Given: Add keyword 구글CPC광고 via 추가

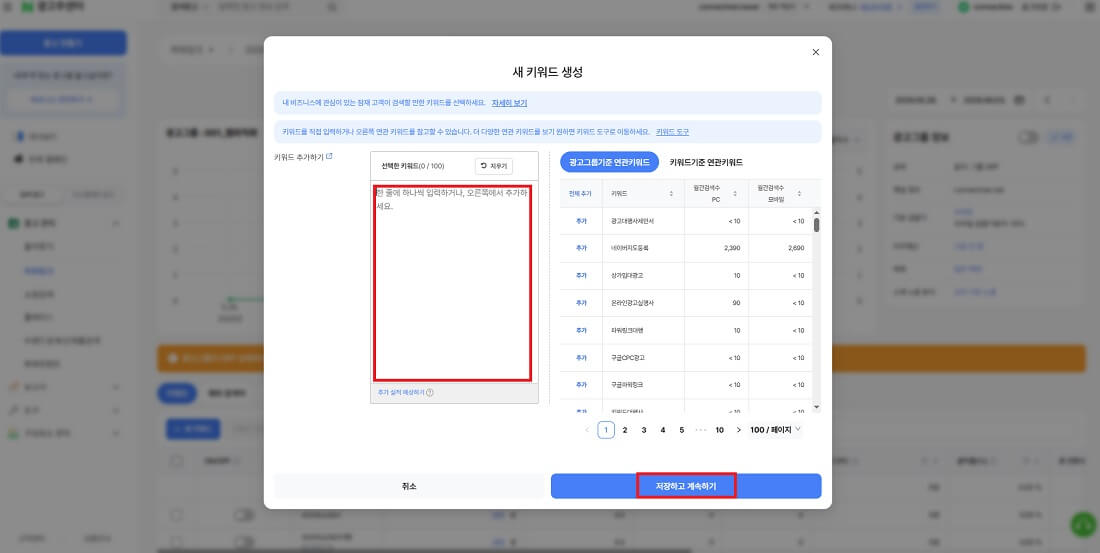Looking at the screenshot, I should [581, 358].
